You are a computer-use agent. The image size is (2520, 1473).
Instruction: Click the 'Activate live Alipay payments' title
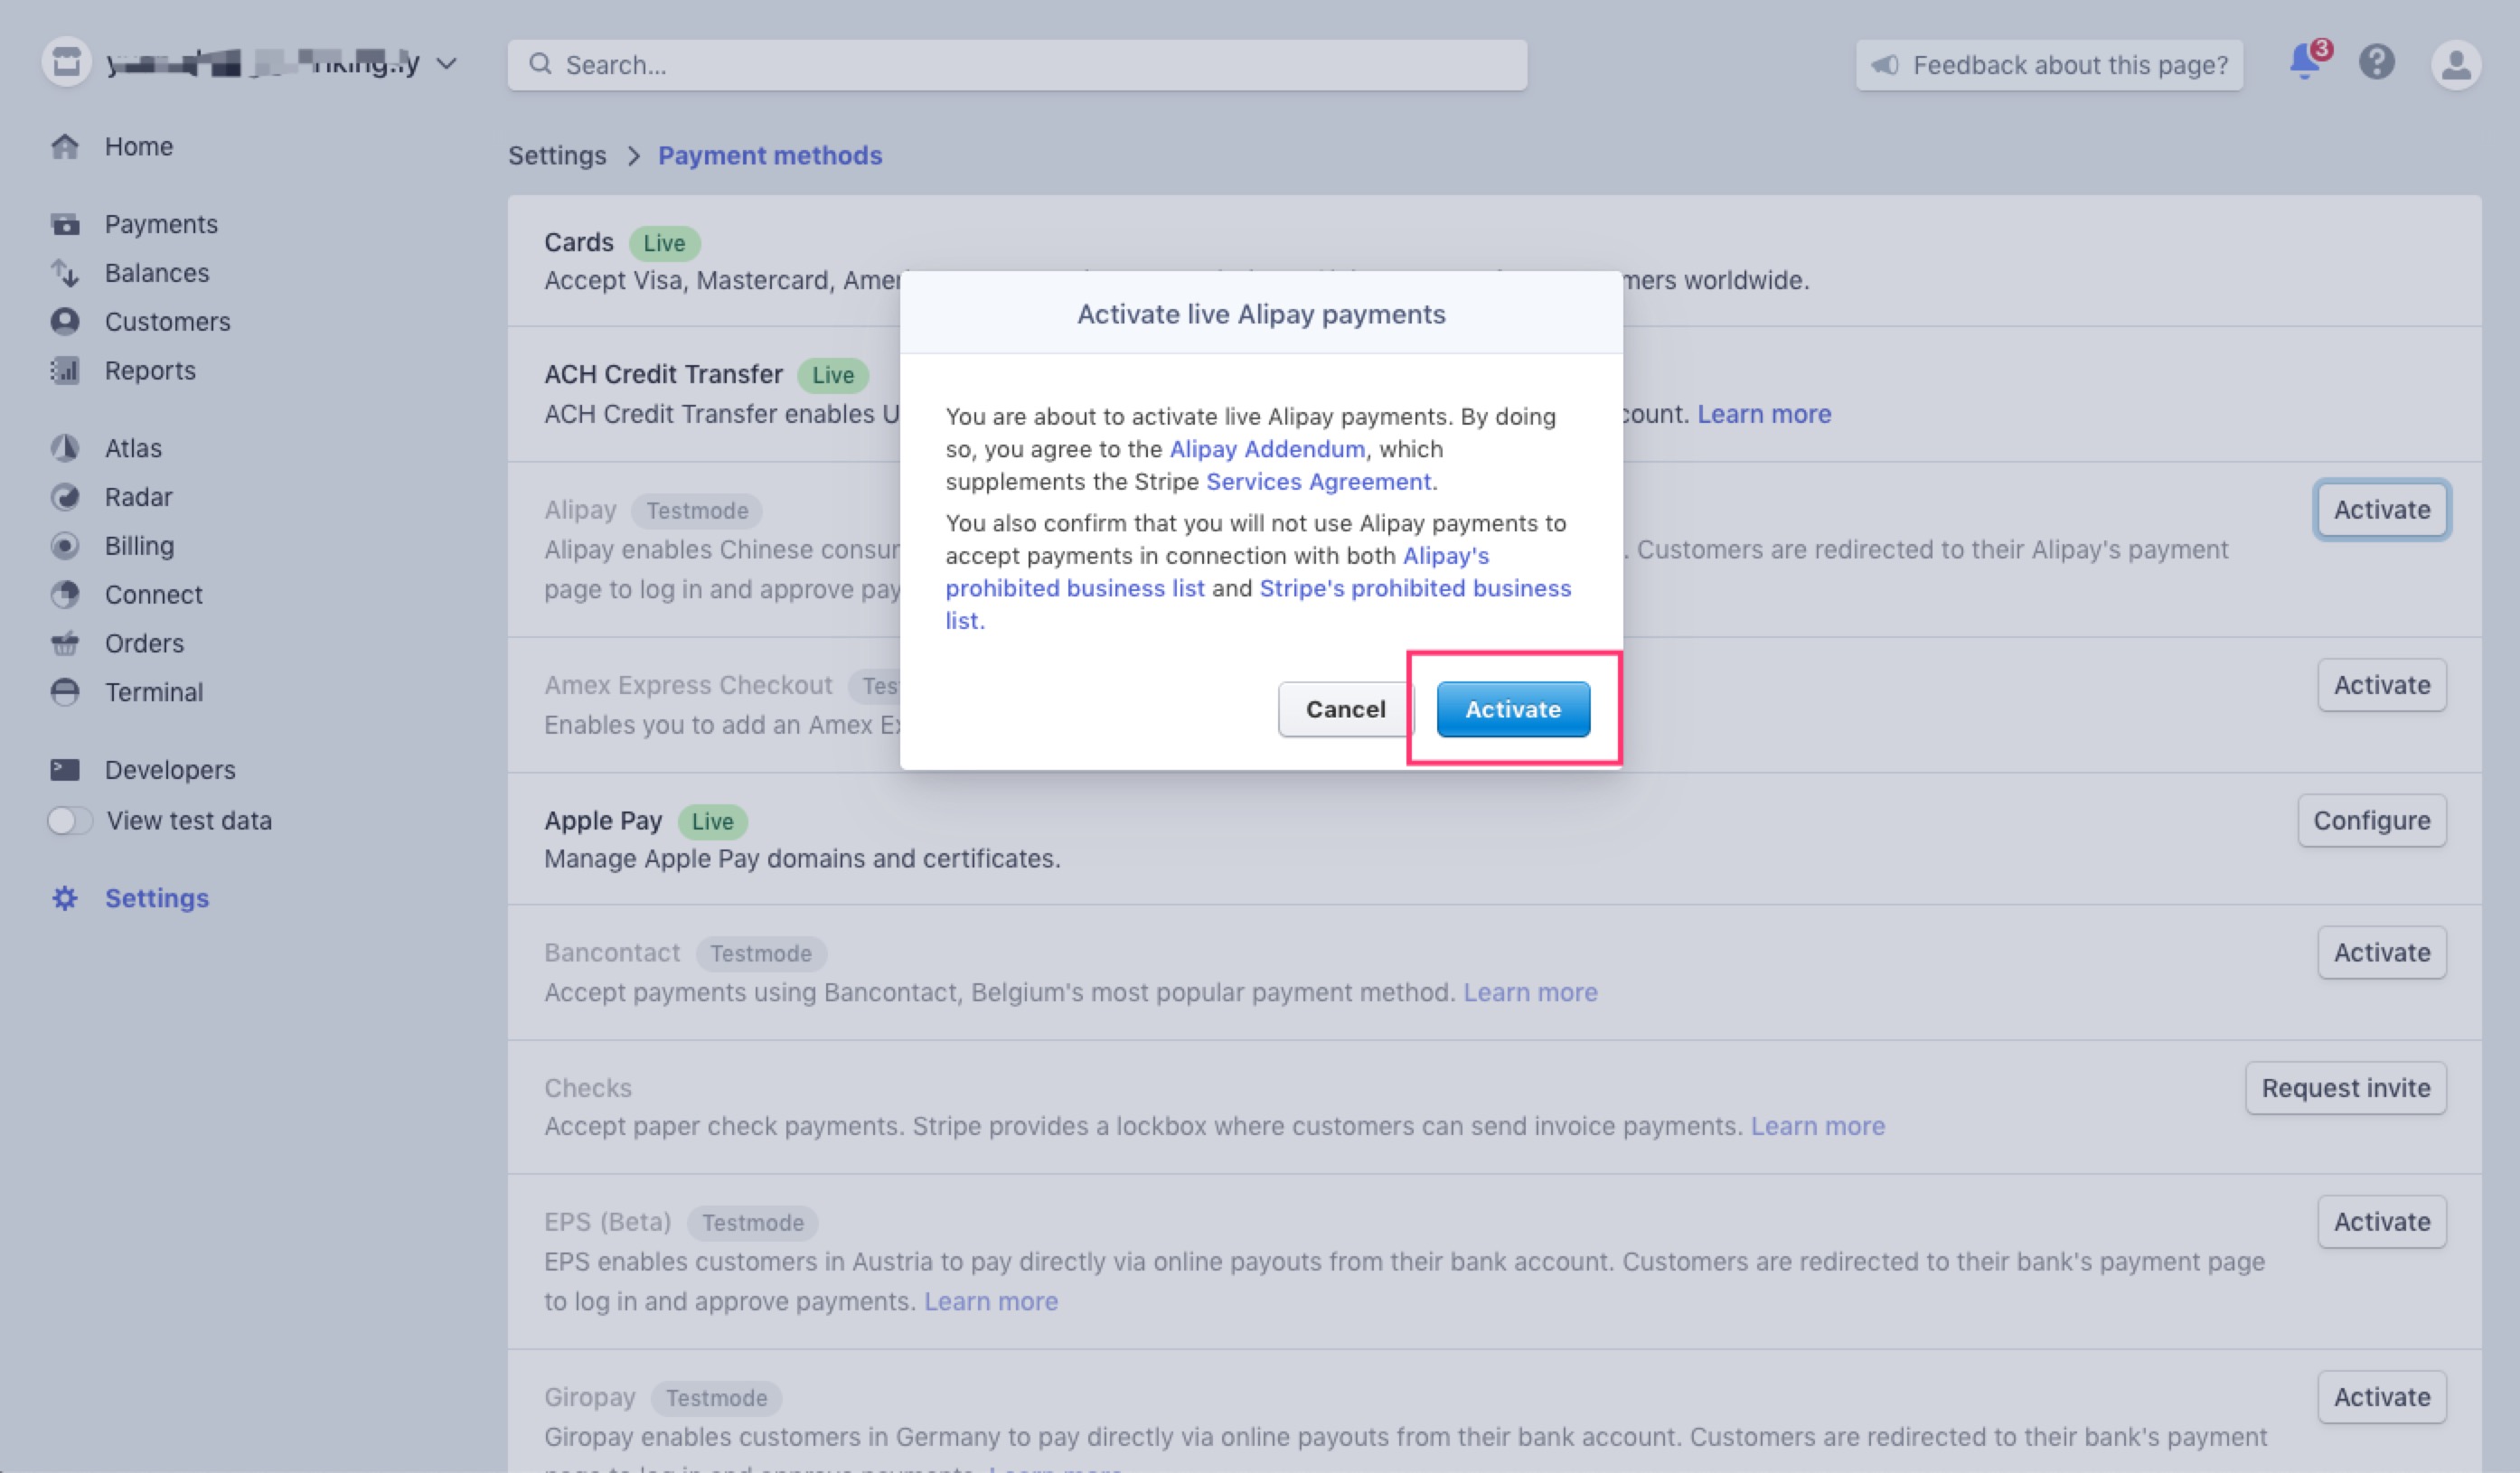pyautogui.click(x=1261, y=314)
